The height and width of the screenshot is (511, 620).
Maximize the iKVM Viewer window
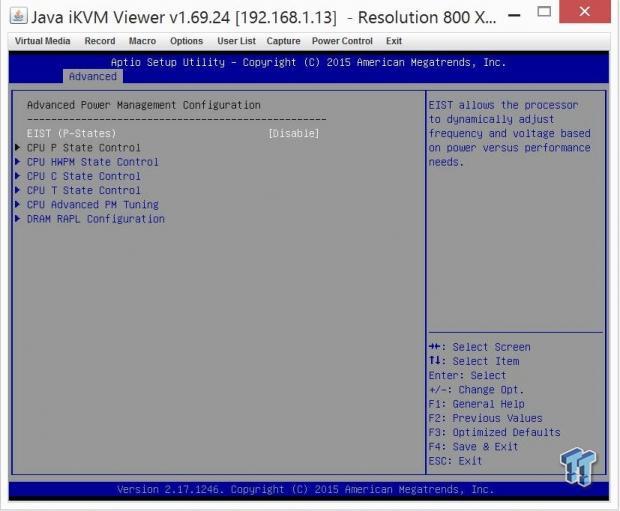(544, 11)
